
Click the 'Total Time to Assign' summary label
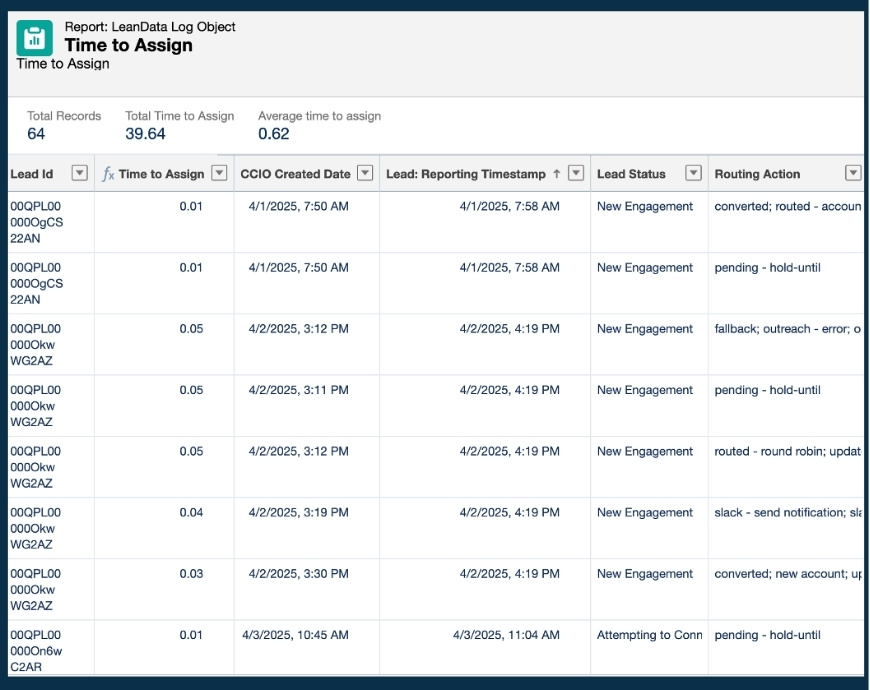180,116
